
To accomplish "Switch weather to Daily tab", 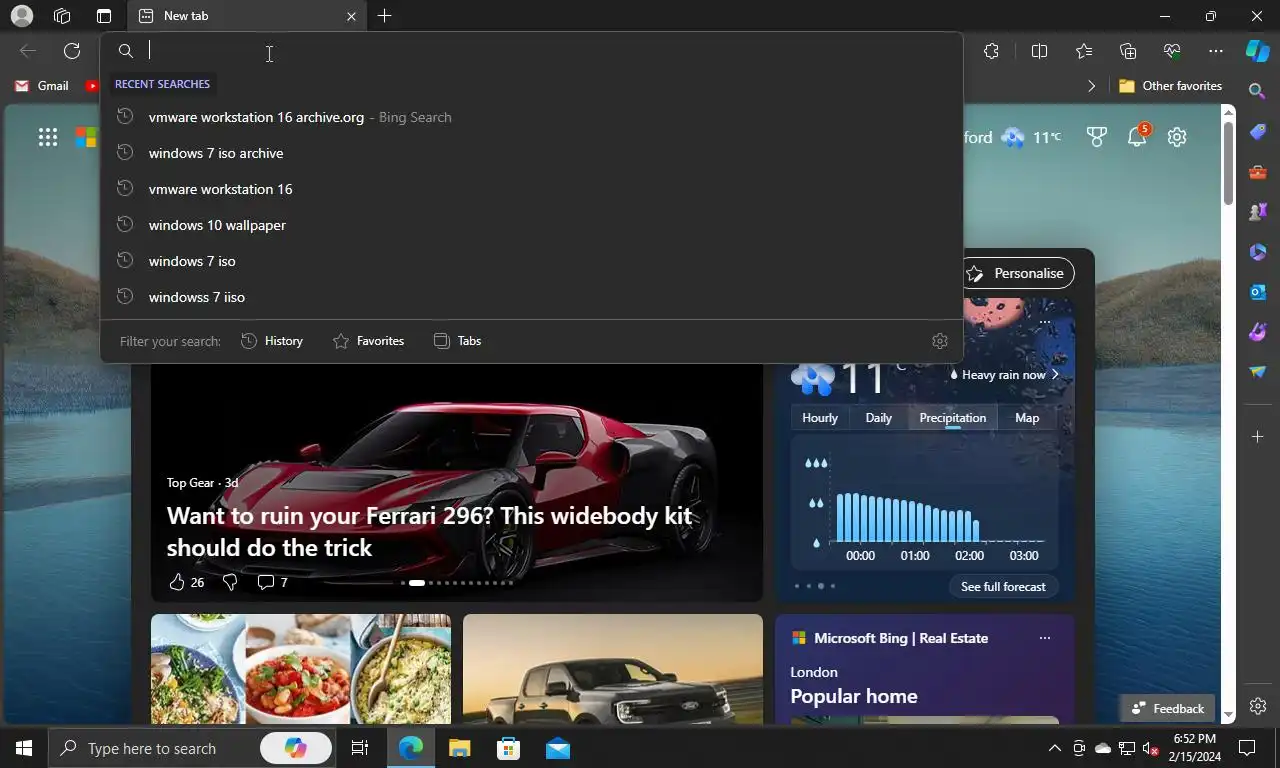I will click(878, 418).
